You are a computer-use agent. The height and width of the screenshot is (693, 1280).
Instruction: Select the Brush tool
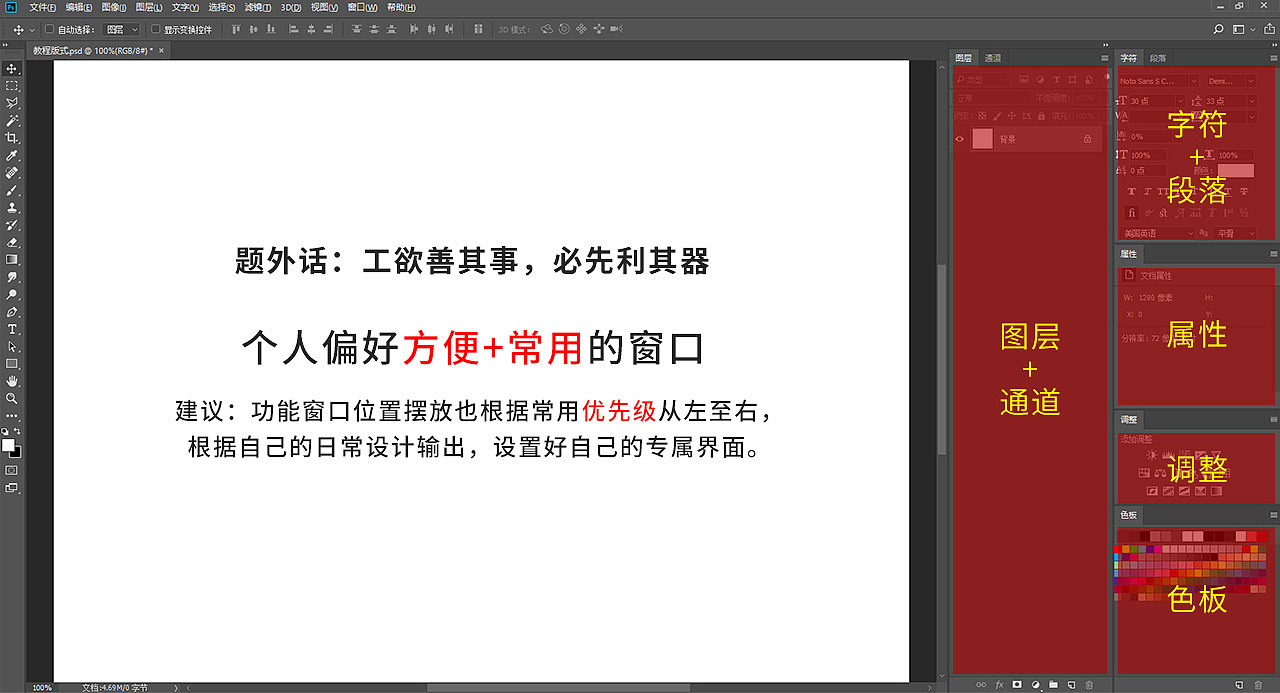pos(12,190)
